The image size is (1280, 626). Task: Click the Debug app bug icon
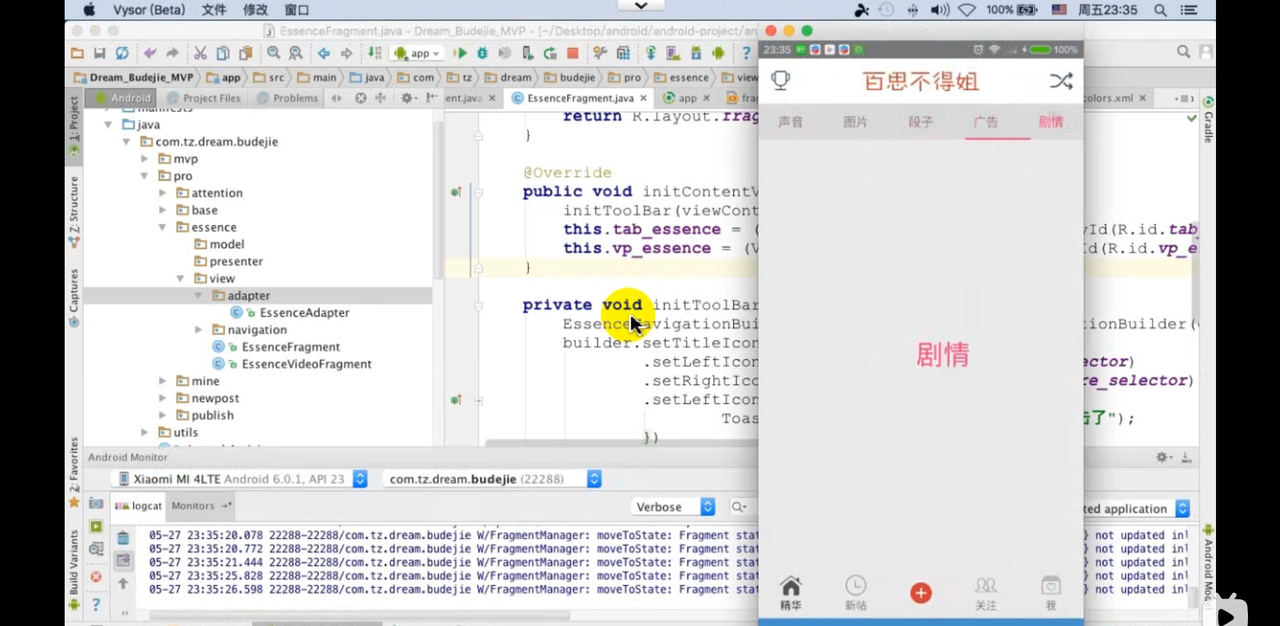[482, 53]
